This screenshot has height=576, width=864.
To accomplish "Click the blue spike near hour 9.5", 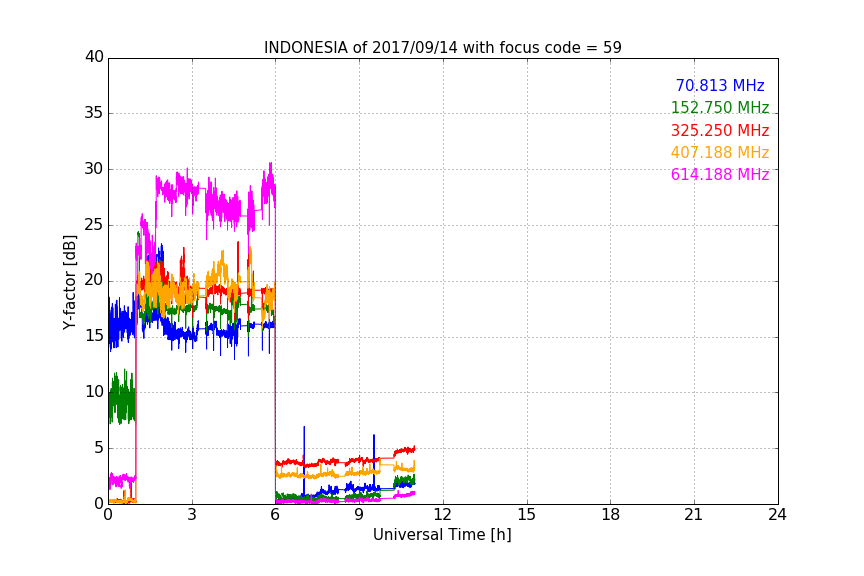I will point(374,462).
